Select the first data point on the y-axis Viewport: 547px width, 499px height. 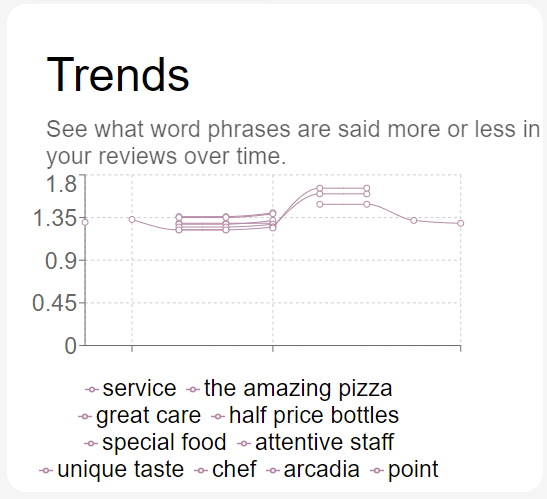pyautogui.click(x=85, y=222)
